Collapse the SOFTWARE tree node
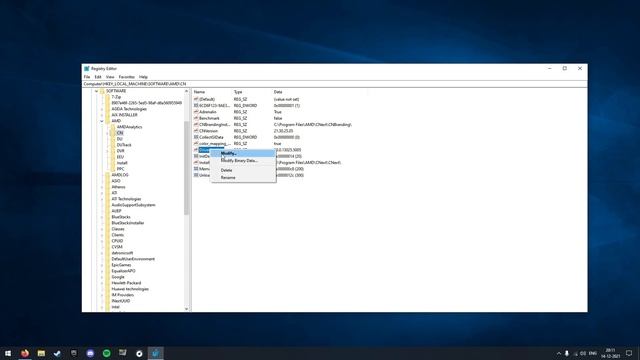Image resolution: width=640 pixels, height=360 pixels. [97, 91]
